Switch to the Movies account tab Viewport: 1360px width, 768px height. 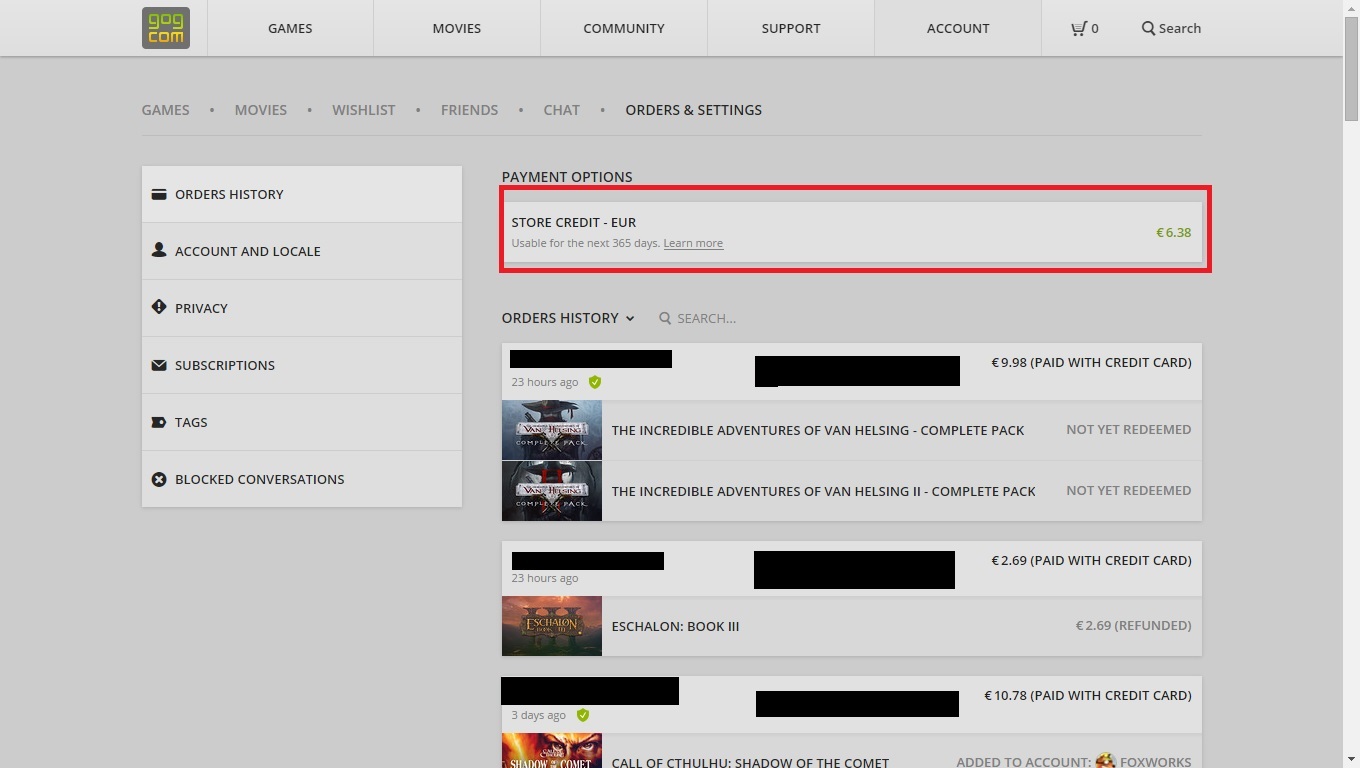click(x=261, y=110)
